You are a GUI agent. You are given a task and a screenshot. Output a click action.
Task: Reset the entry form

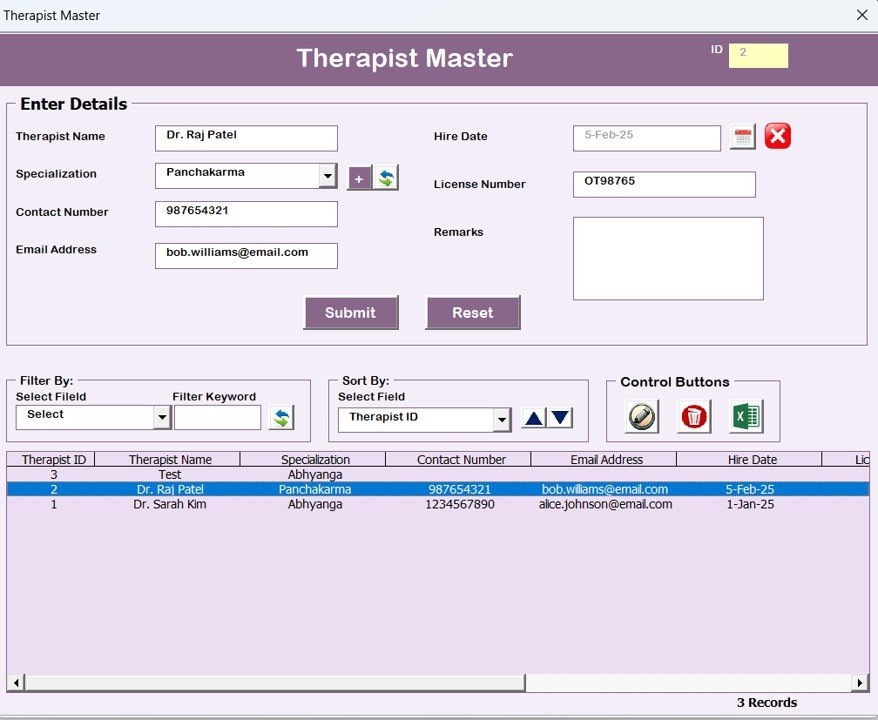473,312
